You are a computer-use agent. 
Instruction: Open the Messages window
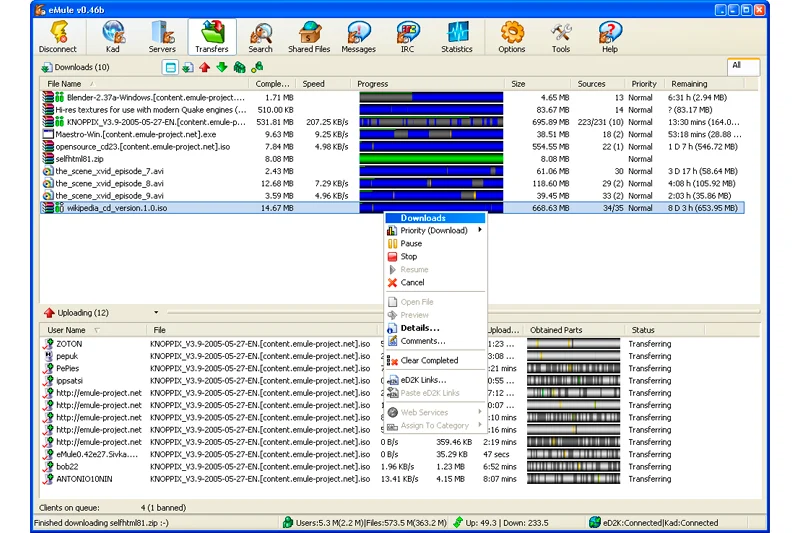358,37
